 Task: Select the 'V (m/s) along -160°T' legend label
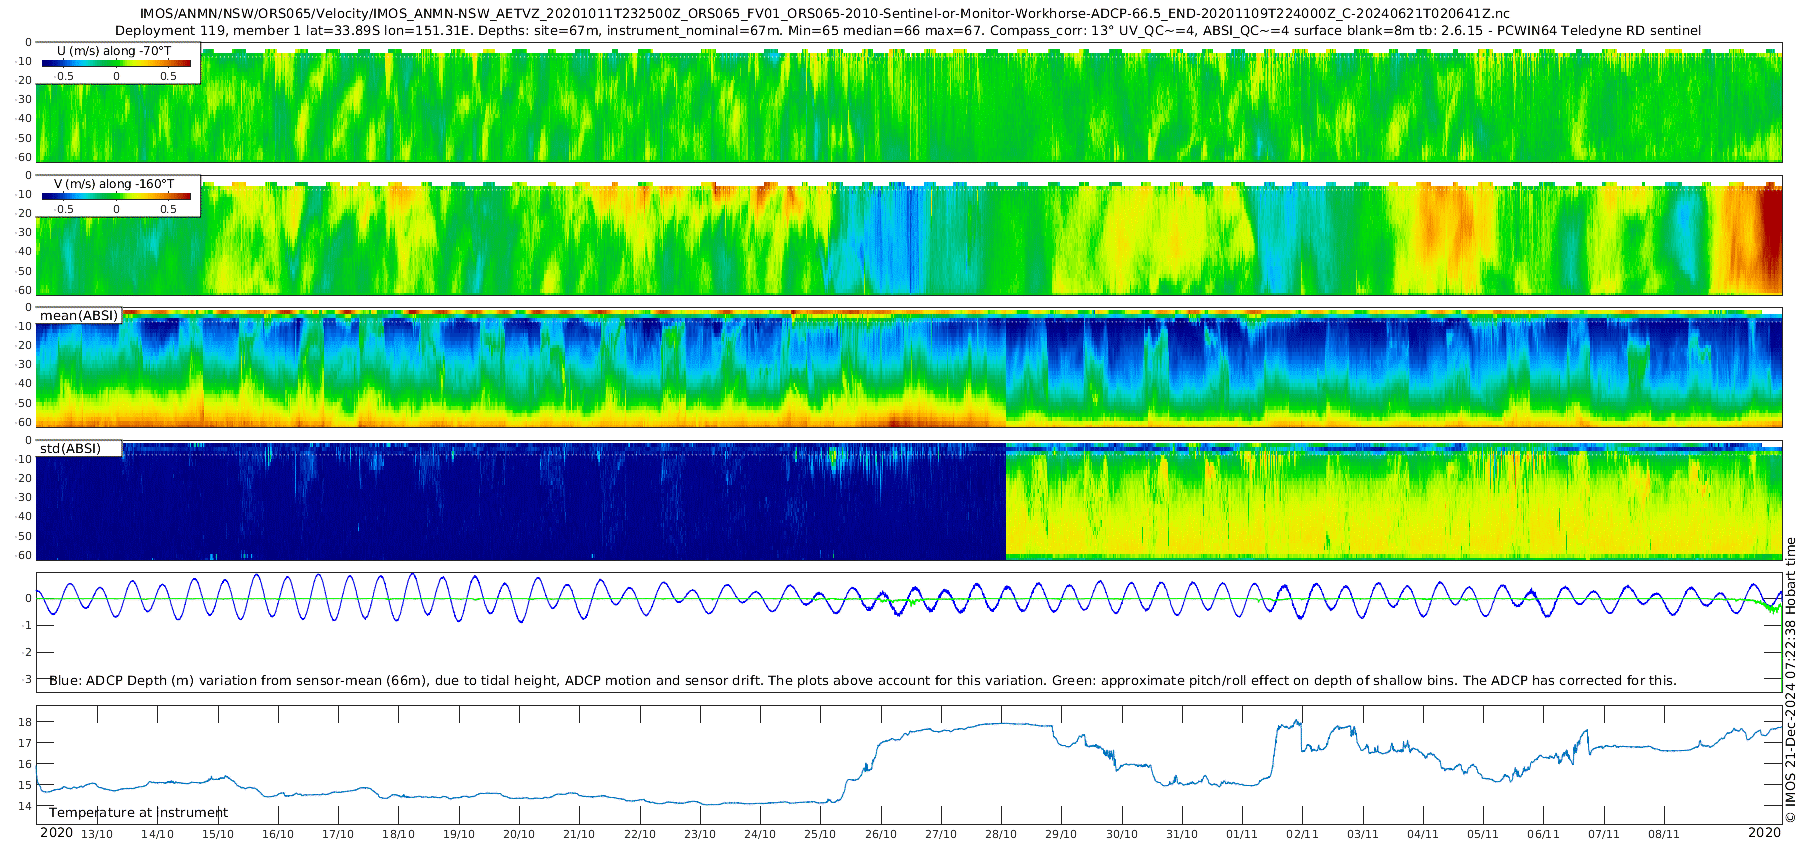114,184
